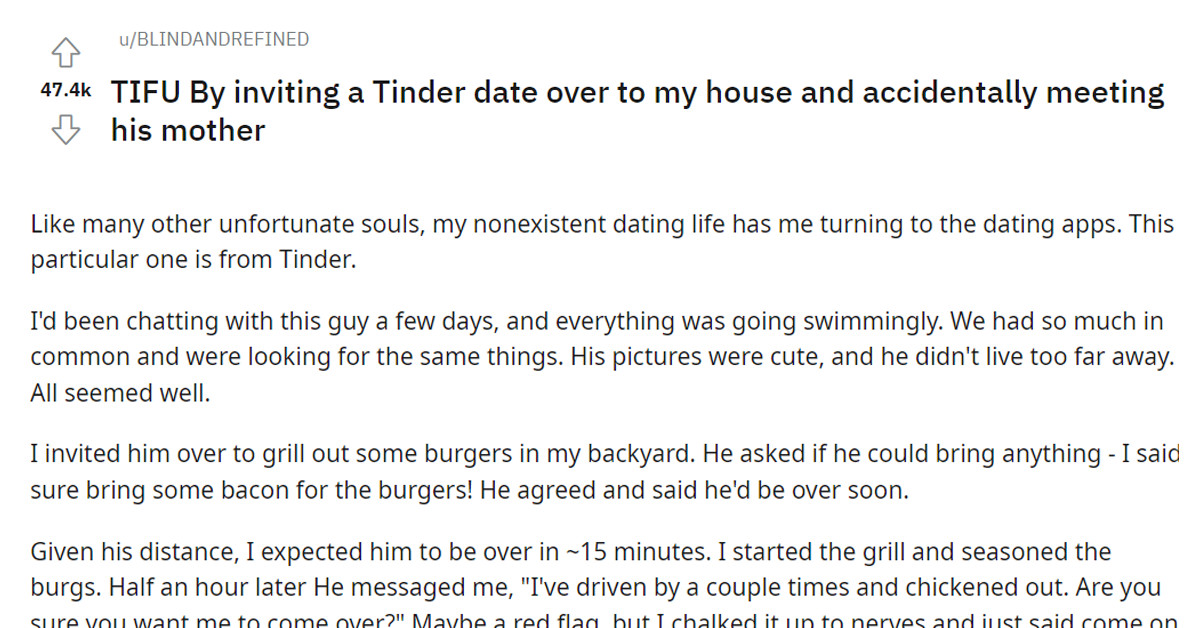The height and width of the screenshot is (628, 1200).
Task: Click the paragraph about grilling burgers
Action: (600, 470)
